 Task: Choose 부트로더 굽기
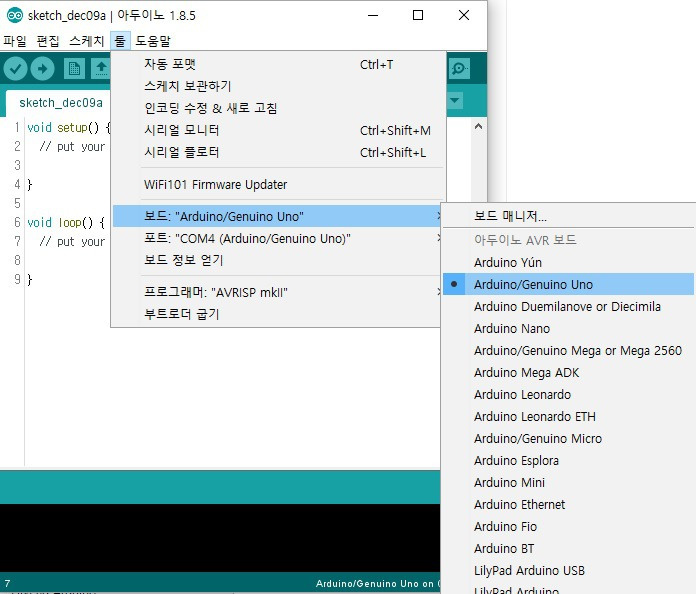tap(278, 314)
